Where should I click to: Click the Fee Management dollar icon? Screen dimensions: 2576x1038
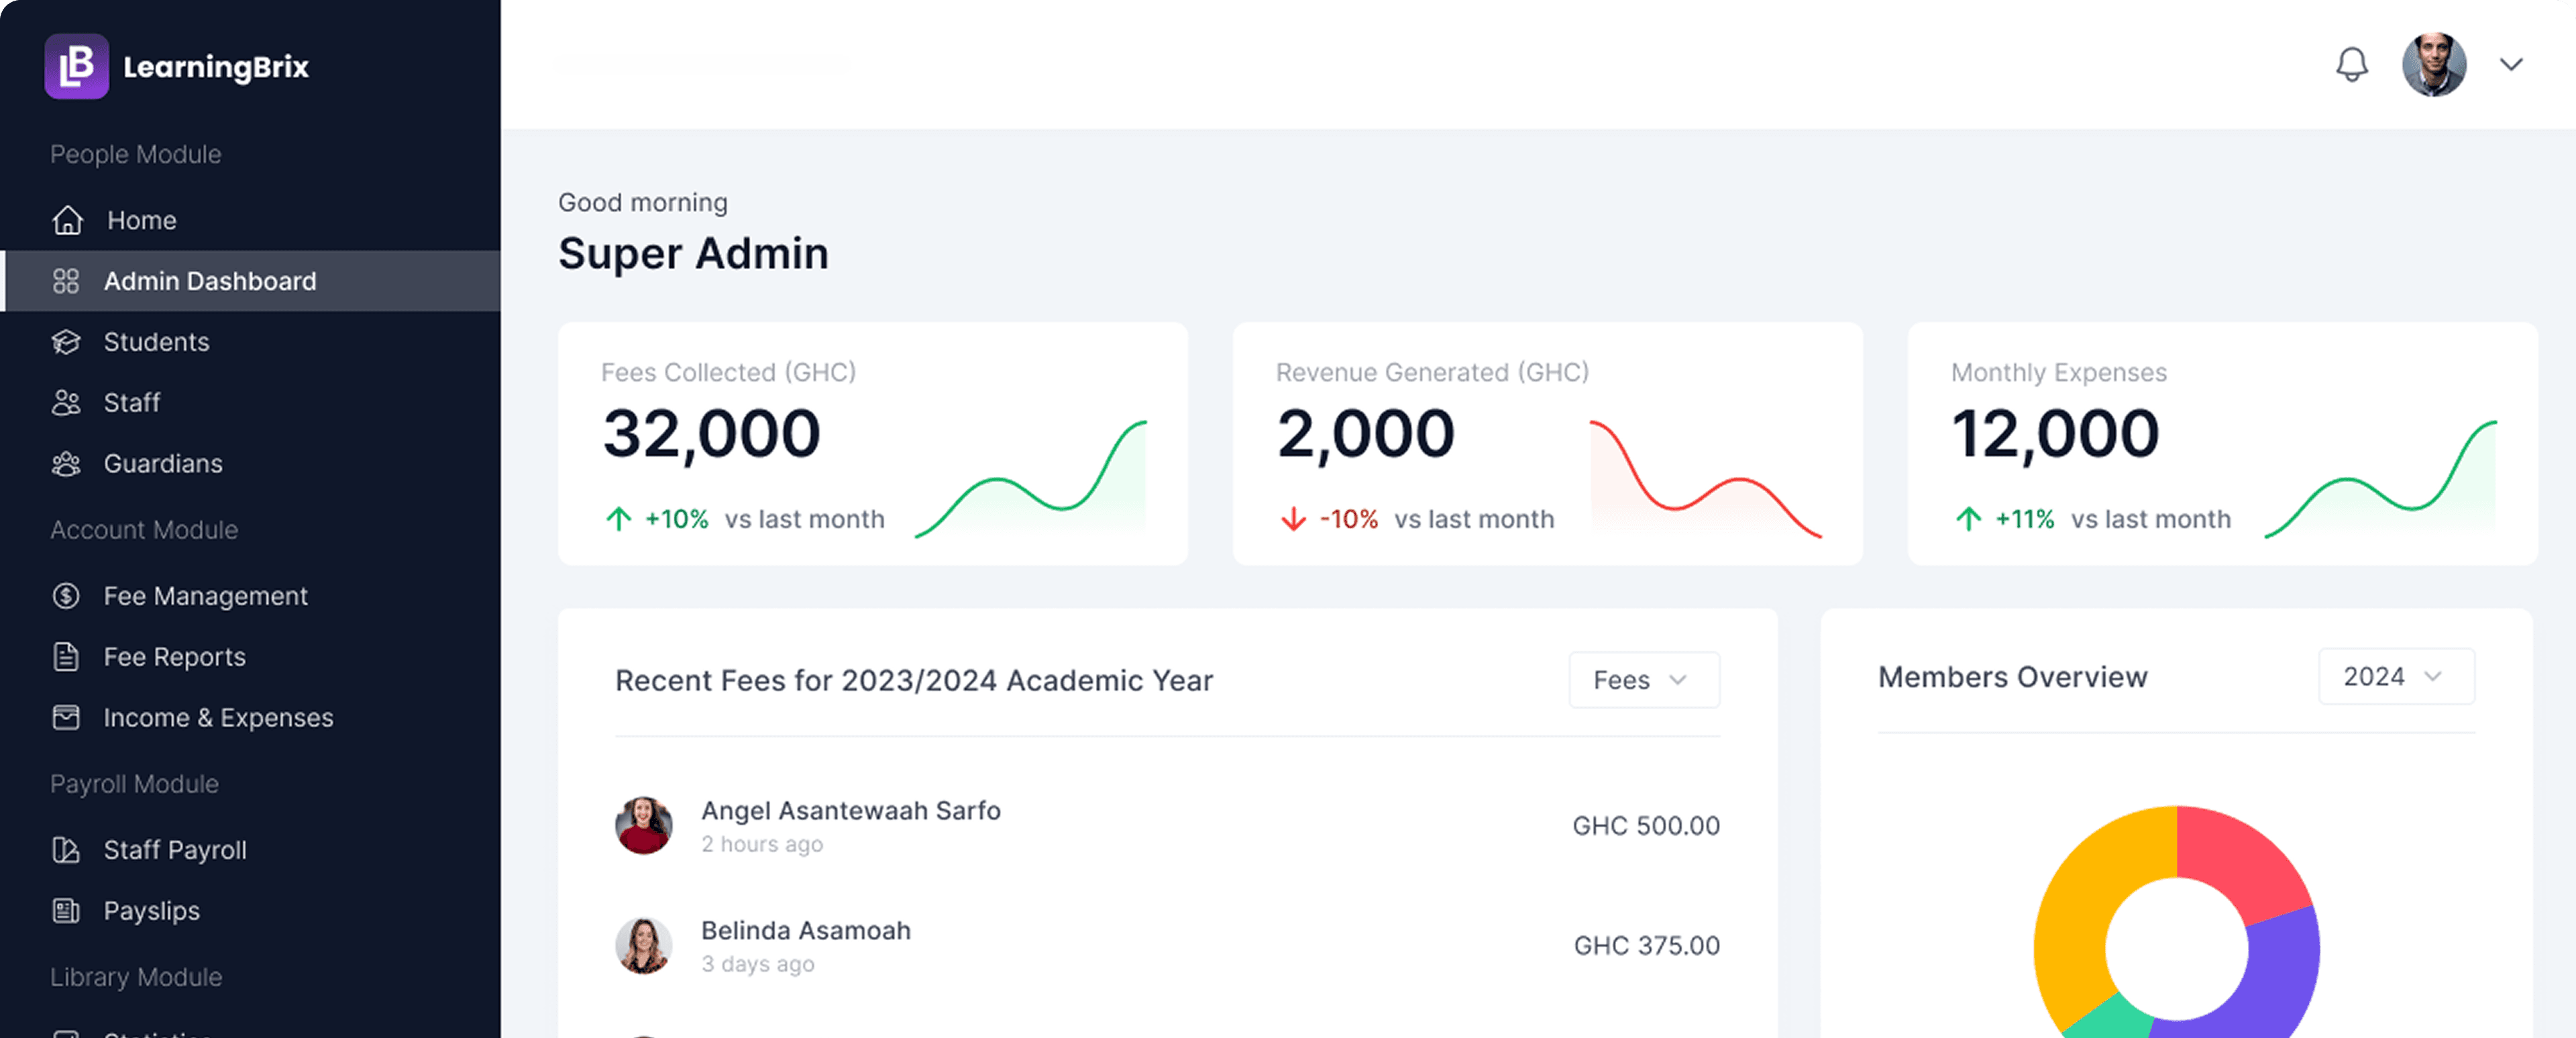(x=66, y=596)
